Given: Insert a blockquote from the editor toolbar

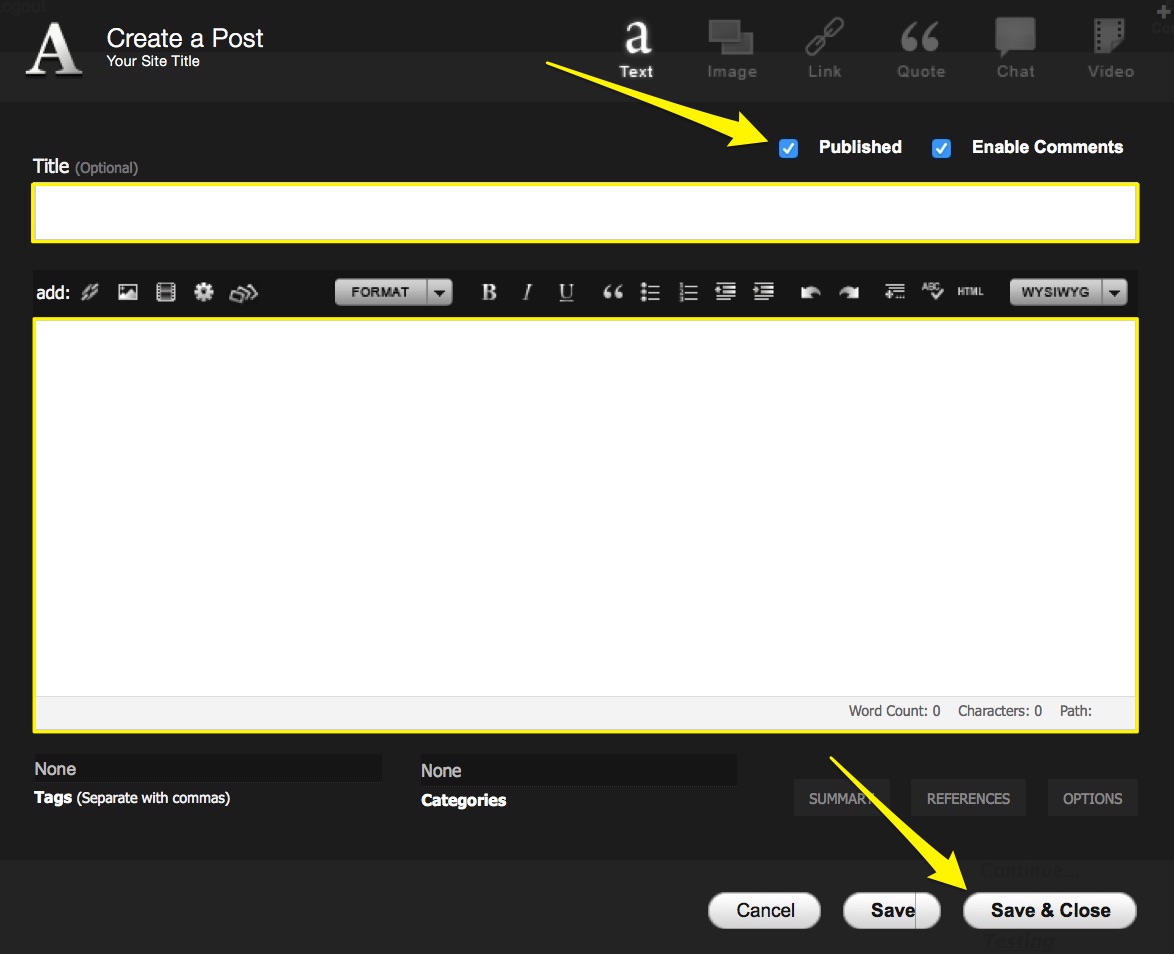Looking at the screenshot, I should (x=613, y=292).
